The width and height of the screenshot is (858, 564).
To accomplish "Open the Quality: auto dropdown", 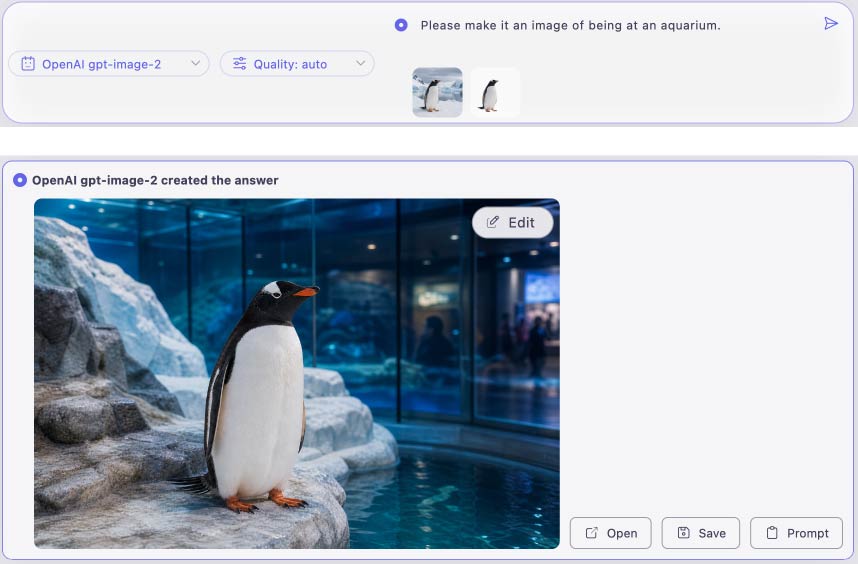I will [x=297, y=64].
